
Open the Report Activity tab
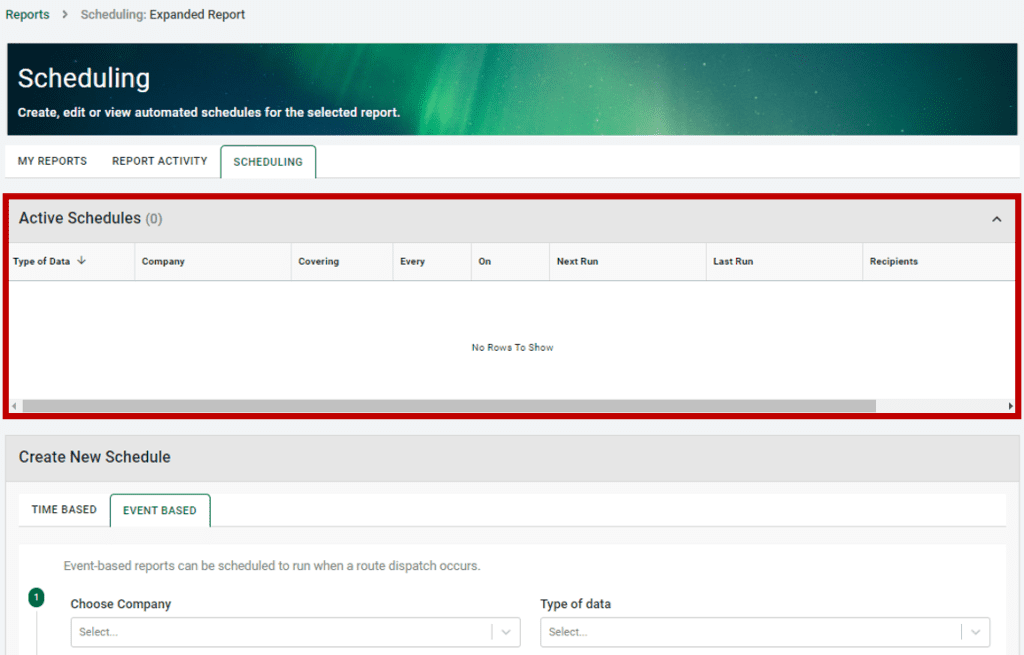pos(159,161)
